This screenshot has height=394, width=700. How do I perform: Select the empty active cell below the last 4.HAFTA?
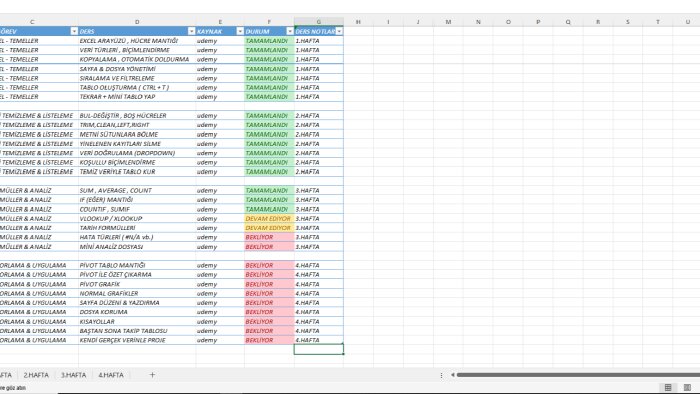pos(319,349)
